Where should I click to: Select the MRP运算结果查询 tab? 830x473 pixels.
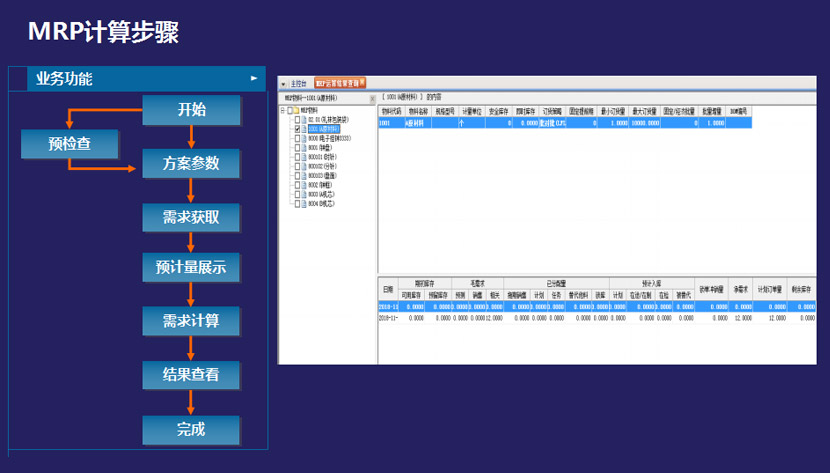(x=337, y=83)
